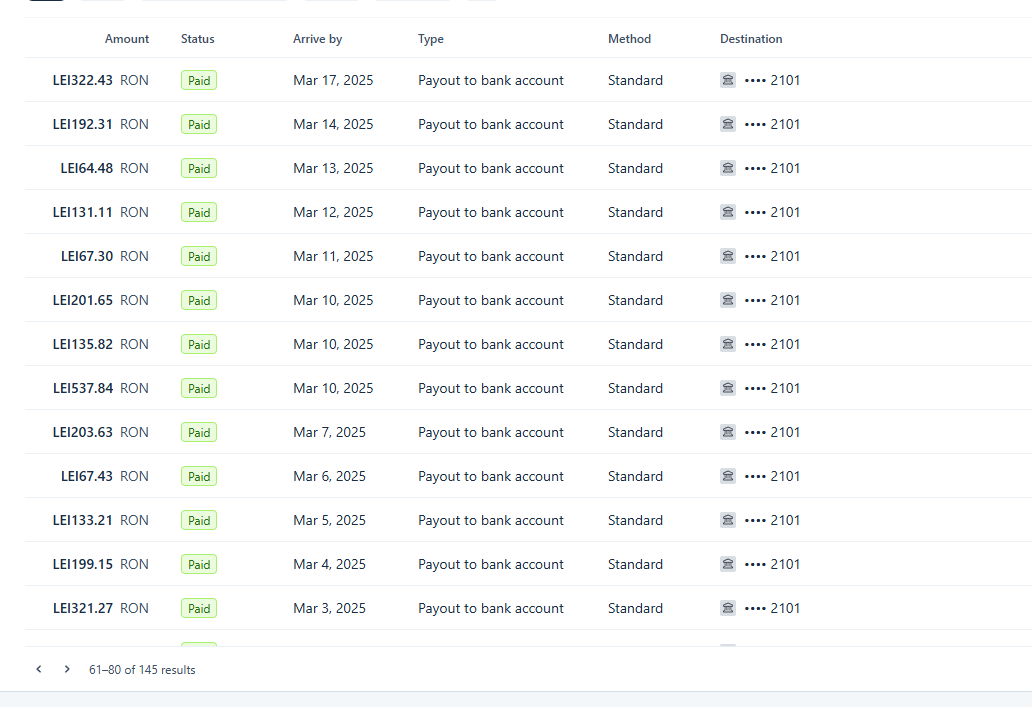This screenshot has width=1032, height=707.
Task: Click the Mar 17, 2025 arrival date
Action: (333, 80)
